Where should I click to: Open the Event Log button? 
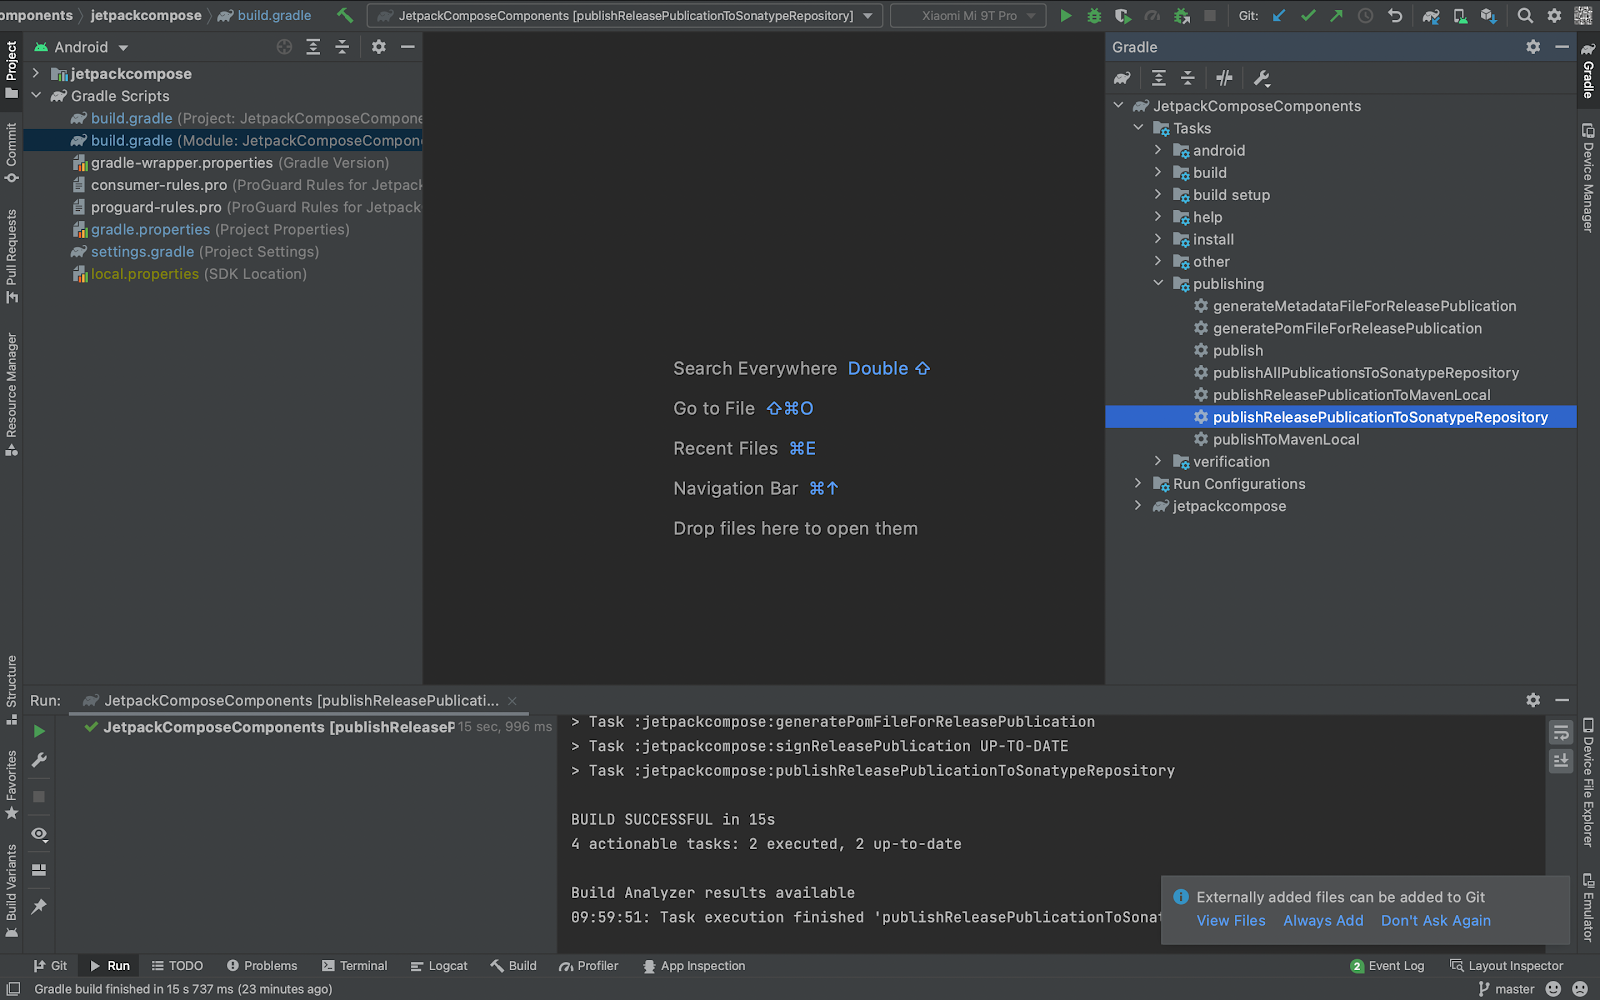click(x=1387, y=965)
